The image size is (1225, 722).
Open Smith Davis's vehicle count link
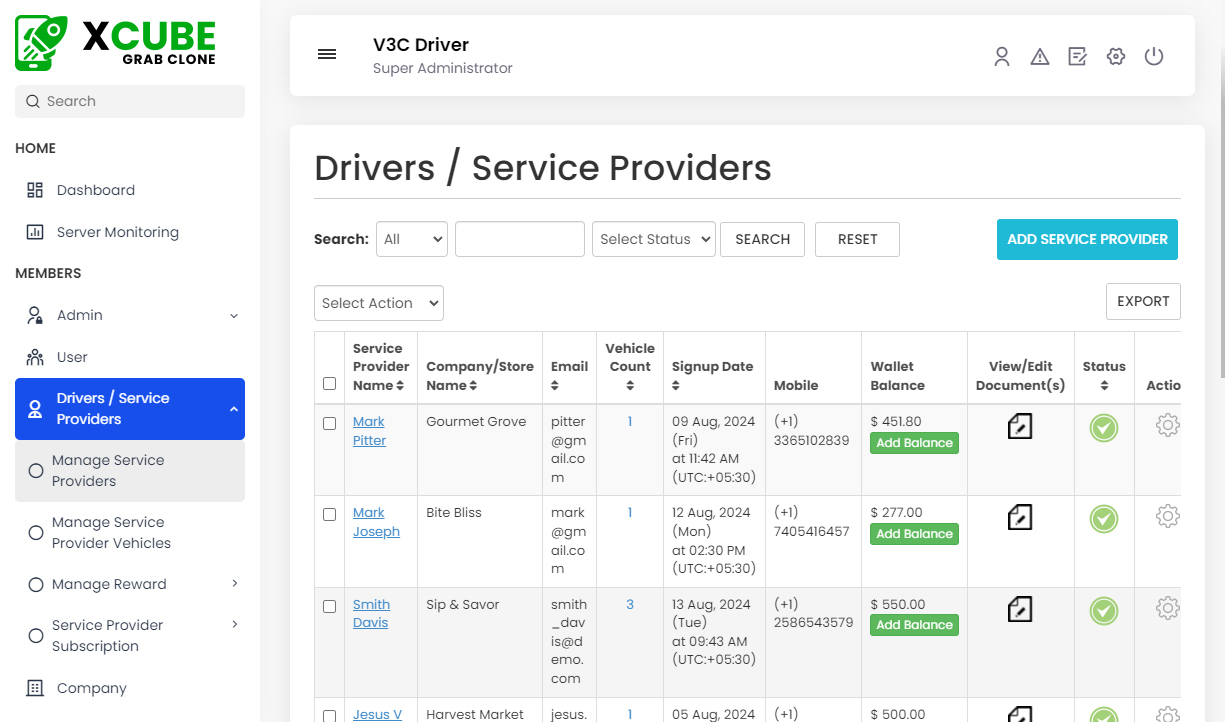click(629, 604)
